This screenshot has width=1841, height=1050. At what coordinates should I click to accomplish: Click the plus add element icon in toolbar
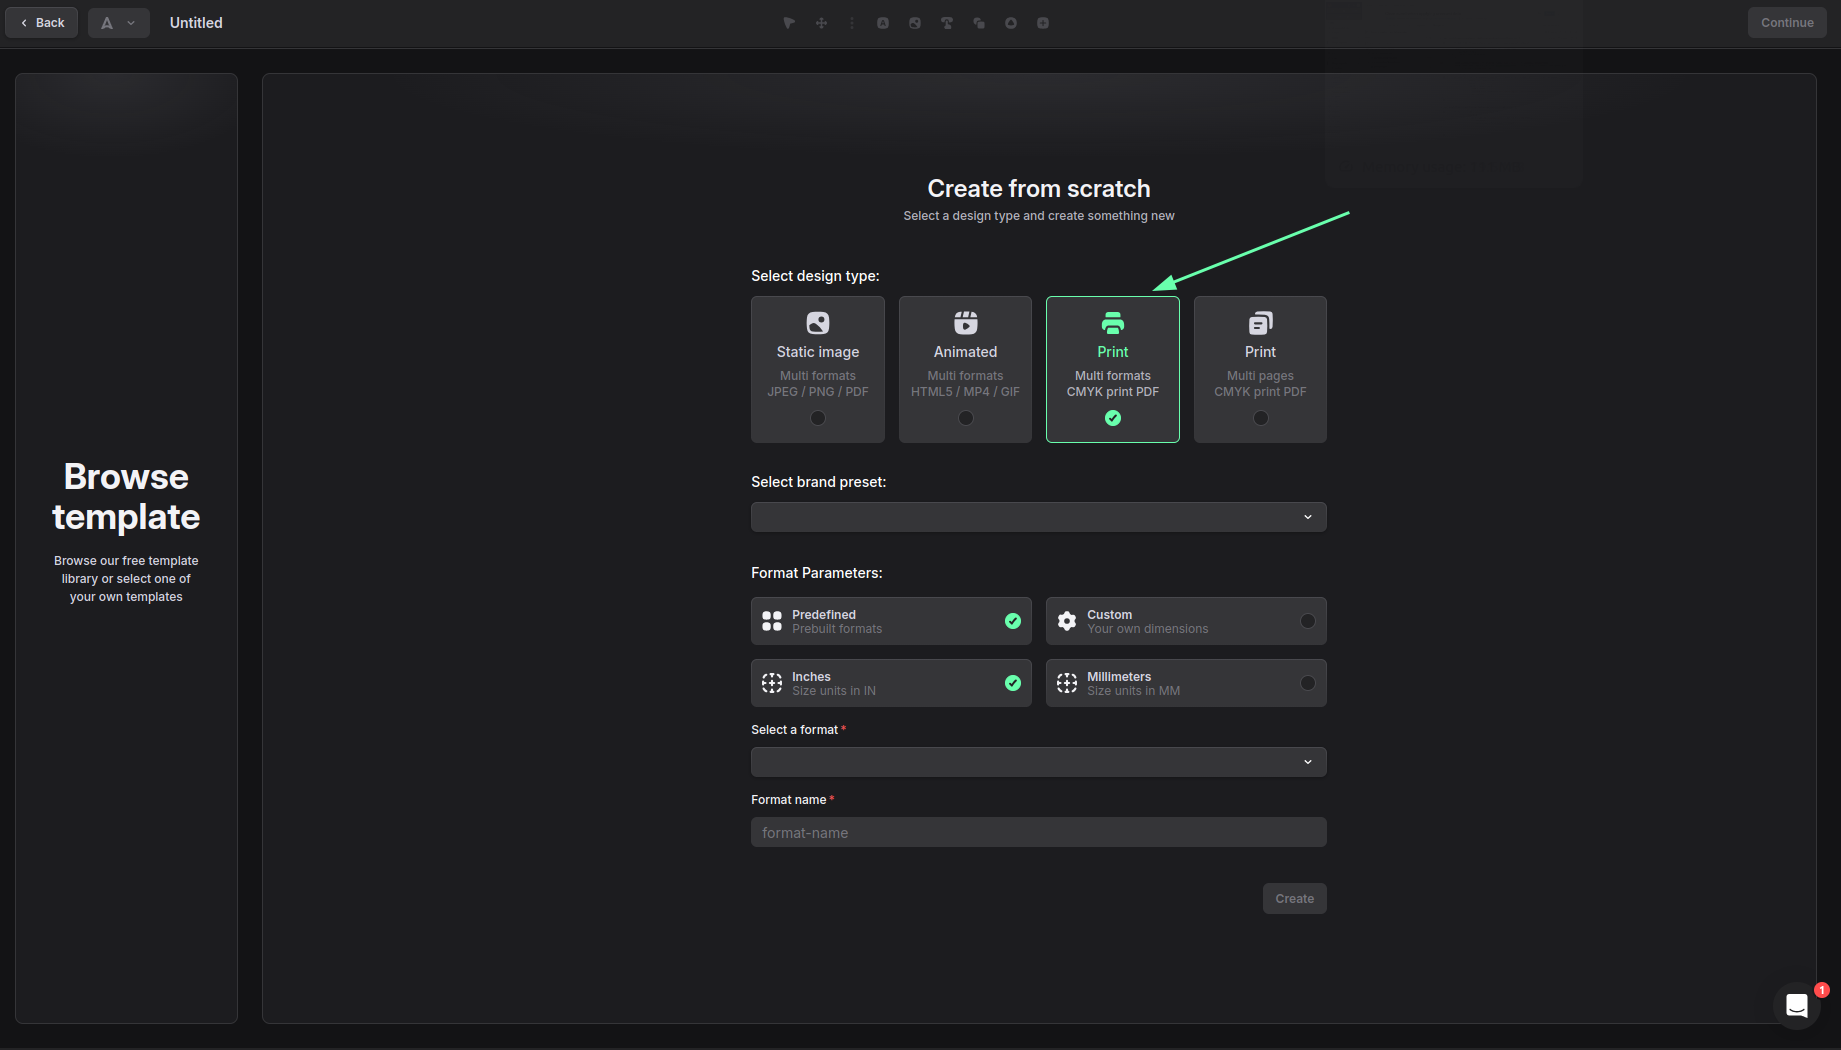1043,23
